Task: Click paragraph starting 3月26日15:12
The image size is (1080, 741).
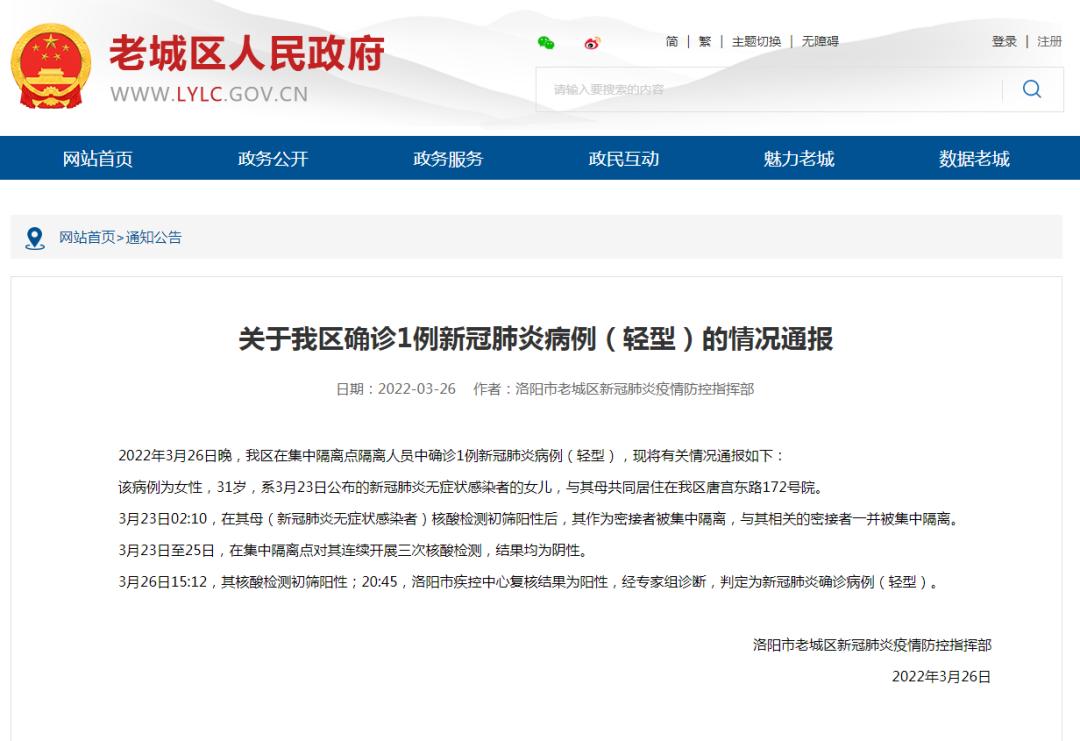Action: [529, 583]
